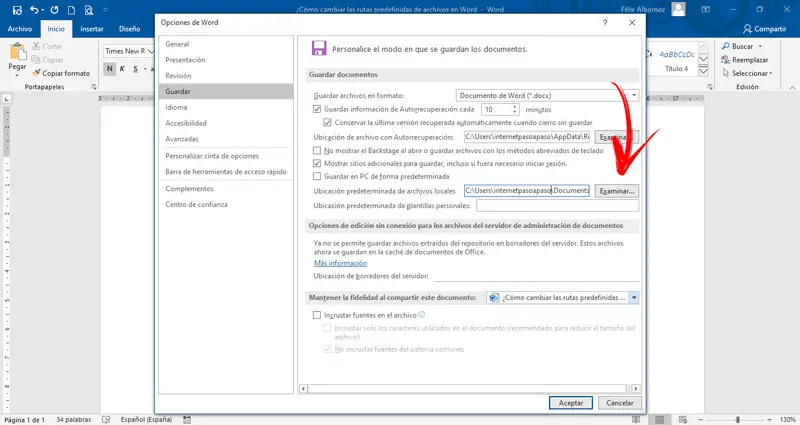Toggle Conservar la última versión recuperada checkbox
800x425 pixels.
pyautogui.click(x=328, y=122)
